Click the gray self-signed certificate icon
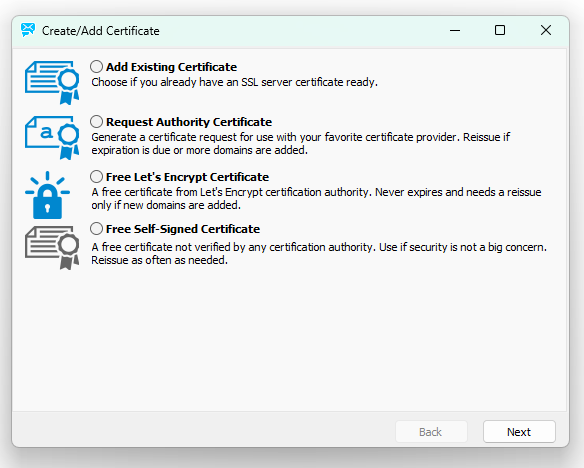The image size is (584, 468). tap(52, 247)
